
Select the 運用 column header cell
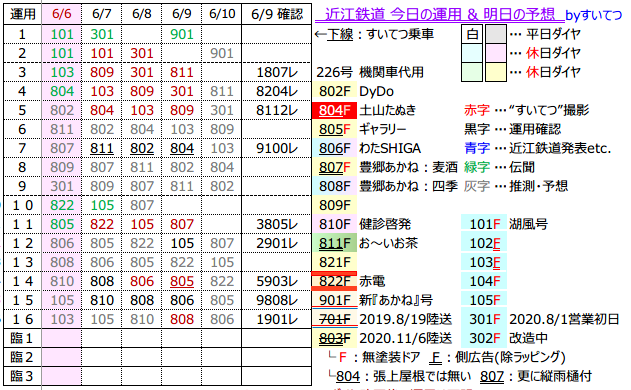click(x=23, y=14)
